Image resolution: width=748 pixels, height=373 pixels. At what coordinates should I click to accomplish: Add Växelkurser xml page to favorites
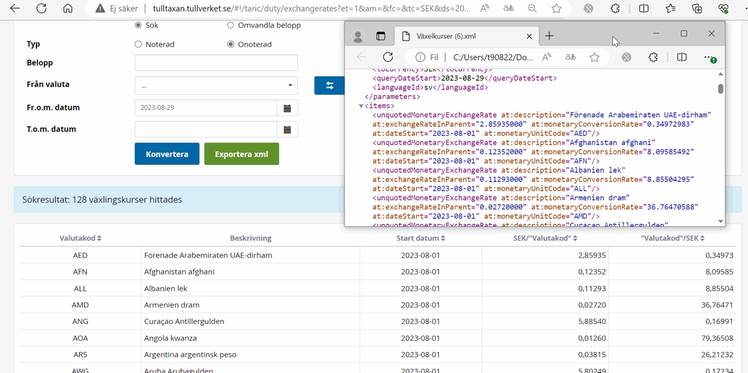point(594,57)
